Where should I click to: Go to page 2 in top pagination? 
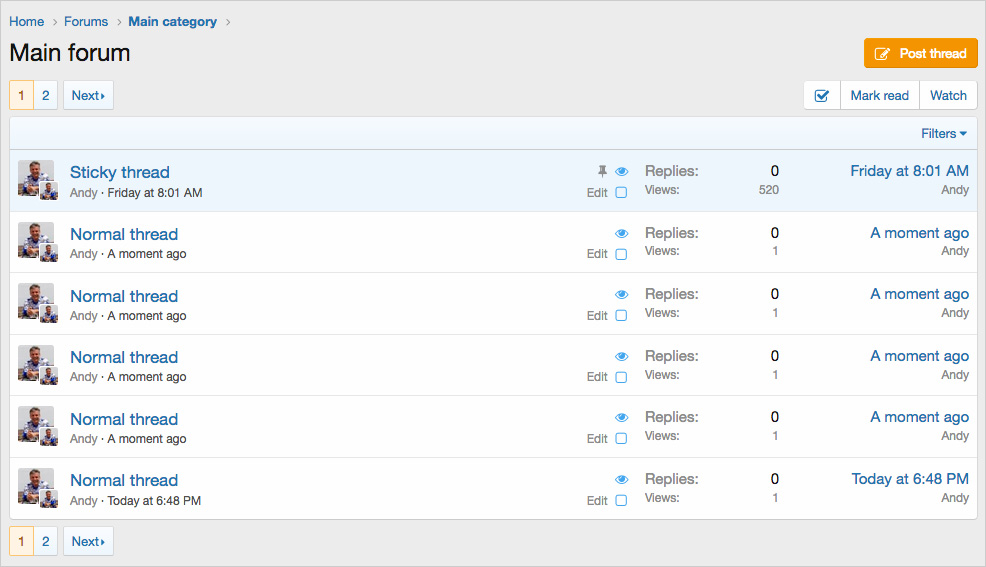[x=45, y=95]
